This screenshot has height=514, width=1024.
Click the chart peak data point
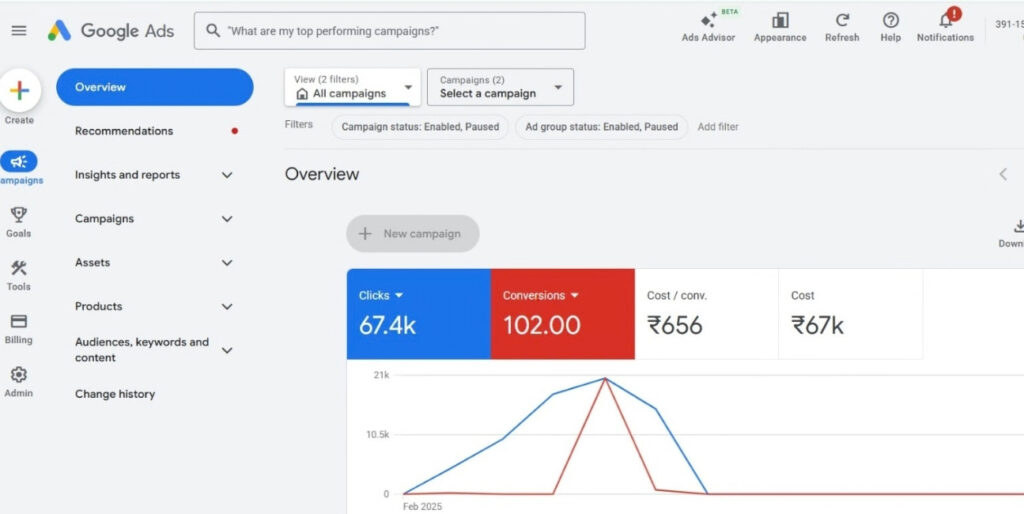[605, 378]
